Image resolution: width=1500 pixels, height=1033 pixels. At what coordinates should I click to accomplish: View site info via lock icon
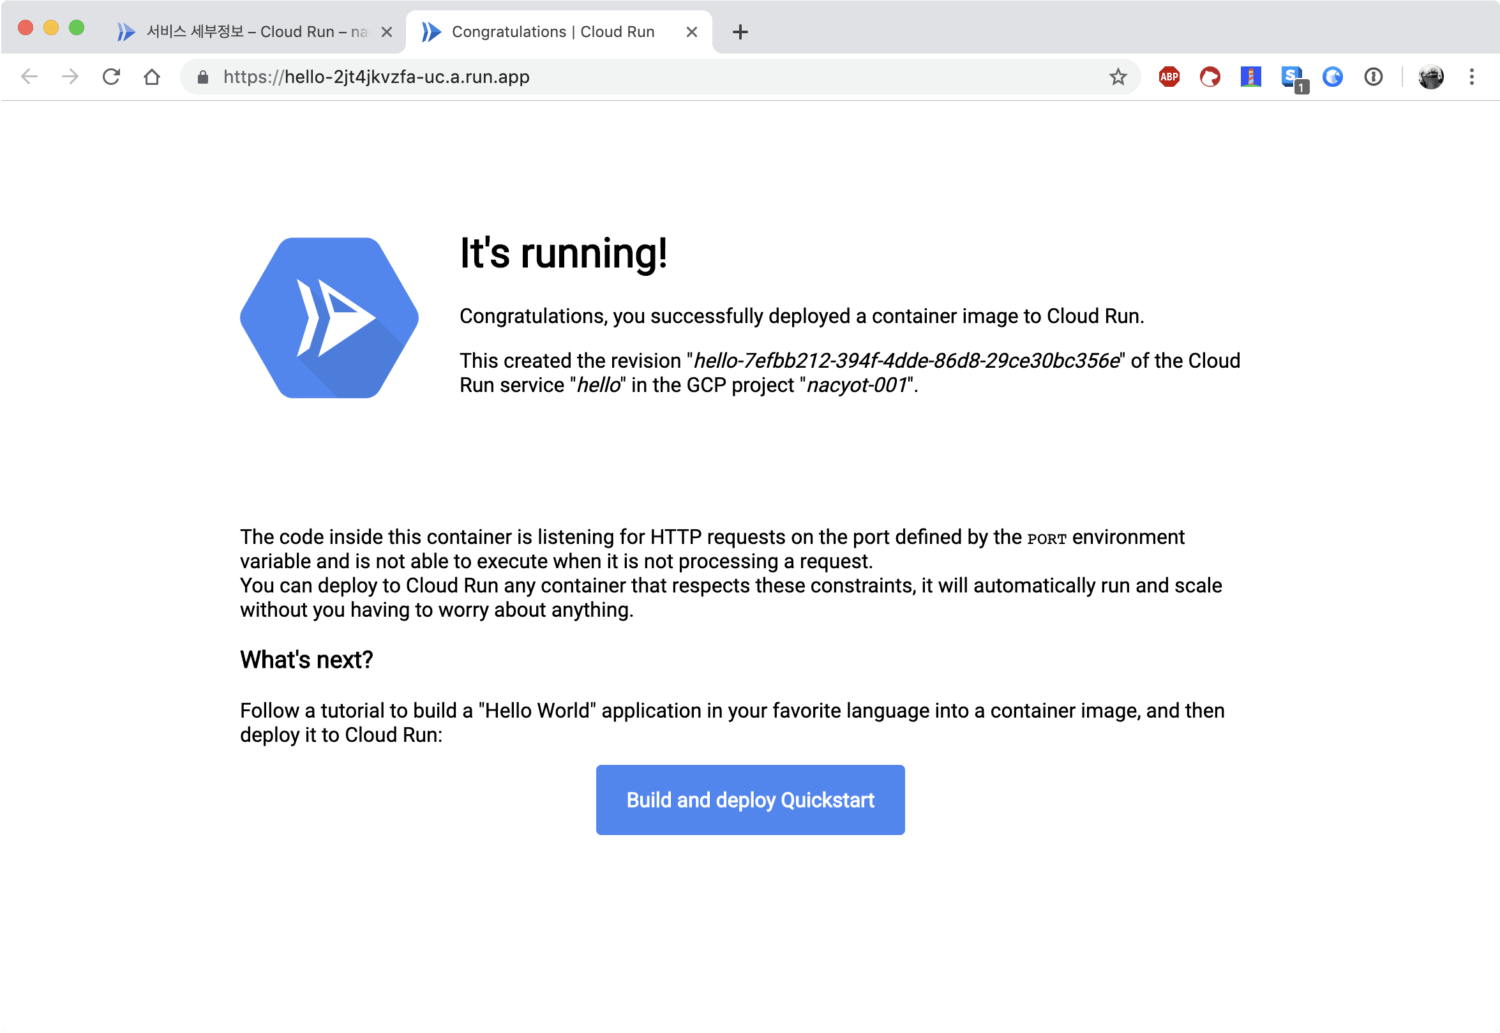203,77
